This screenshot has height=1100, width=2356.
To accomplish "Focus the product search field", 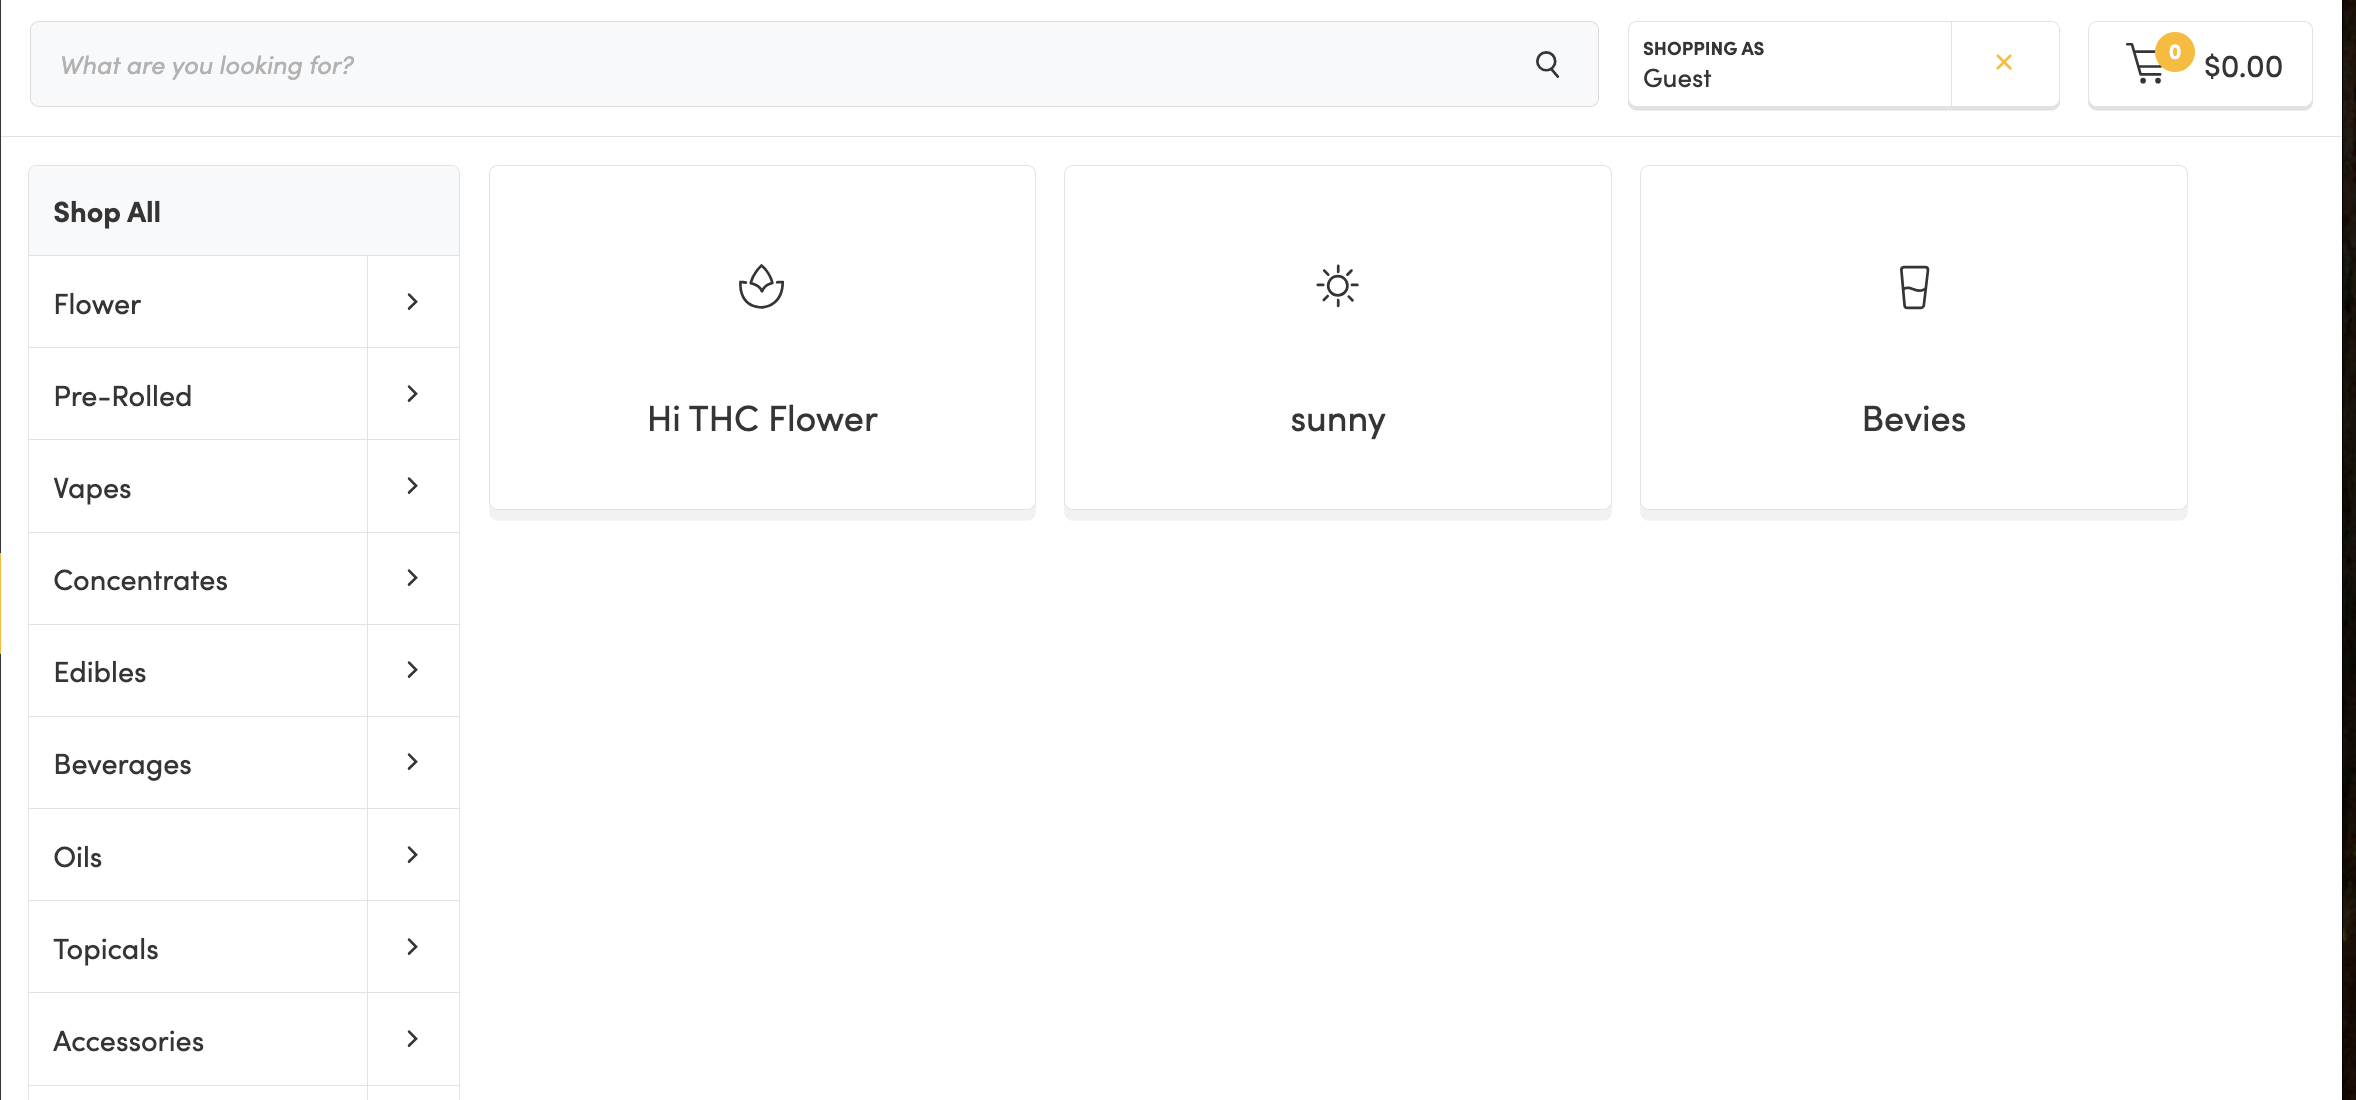I will click(780, 65).
